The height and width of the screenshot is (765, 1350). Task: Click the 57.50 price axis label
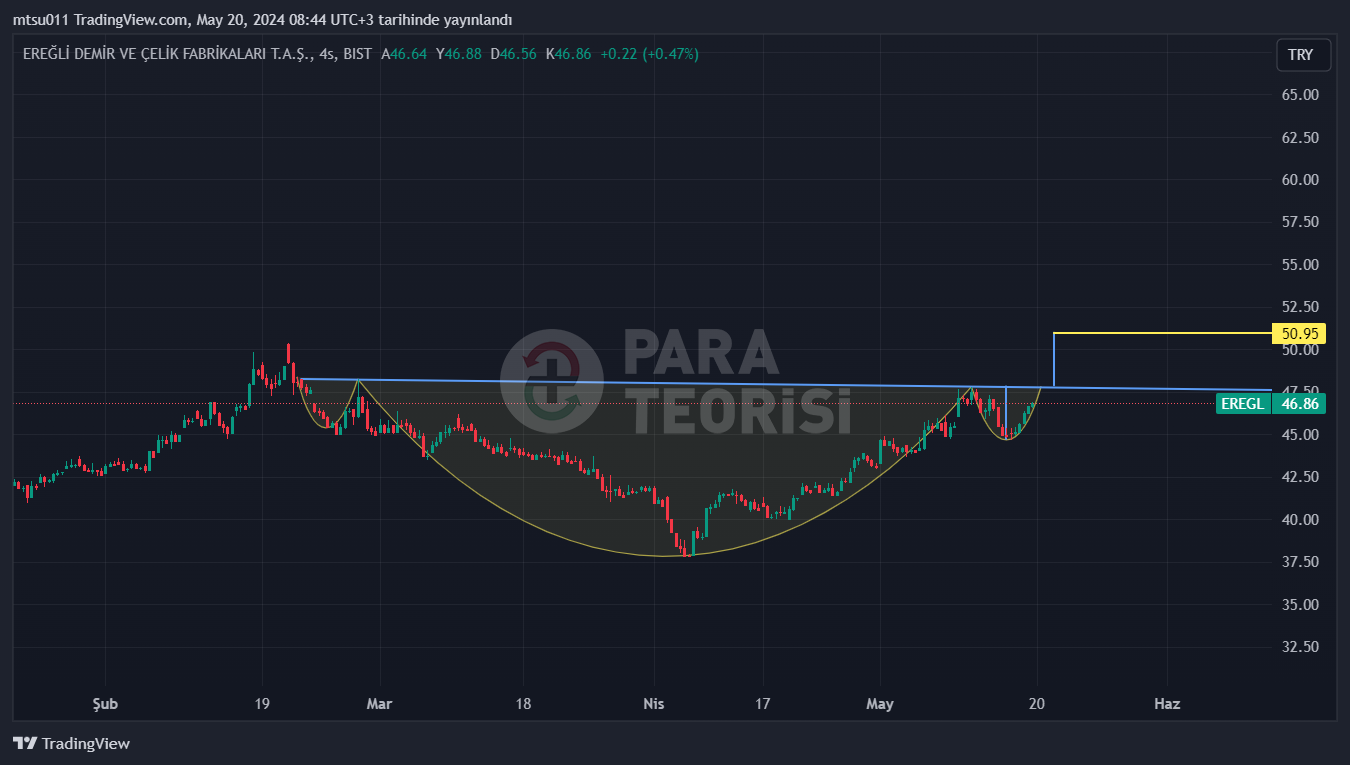point(1300,222)
